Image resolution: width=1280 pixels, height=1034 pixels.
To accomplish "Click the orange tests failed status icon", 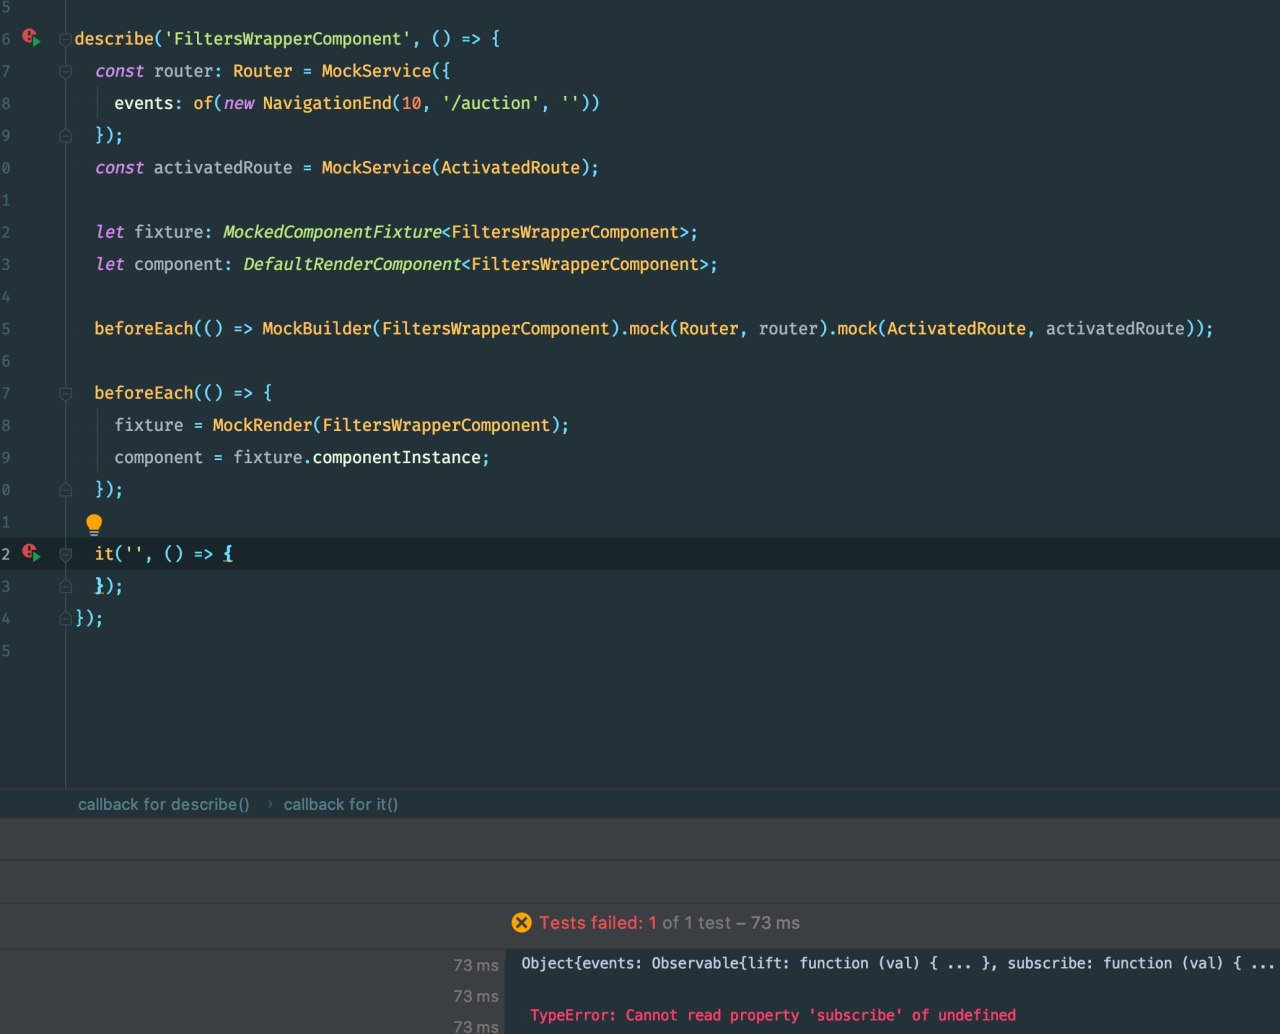I will point(521,923).
